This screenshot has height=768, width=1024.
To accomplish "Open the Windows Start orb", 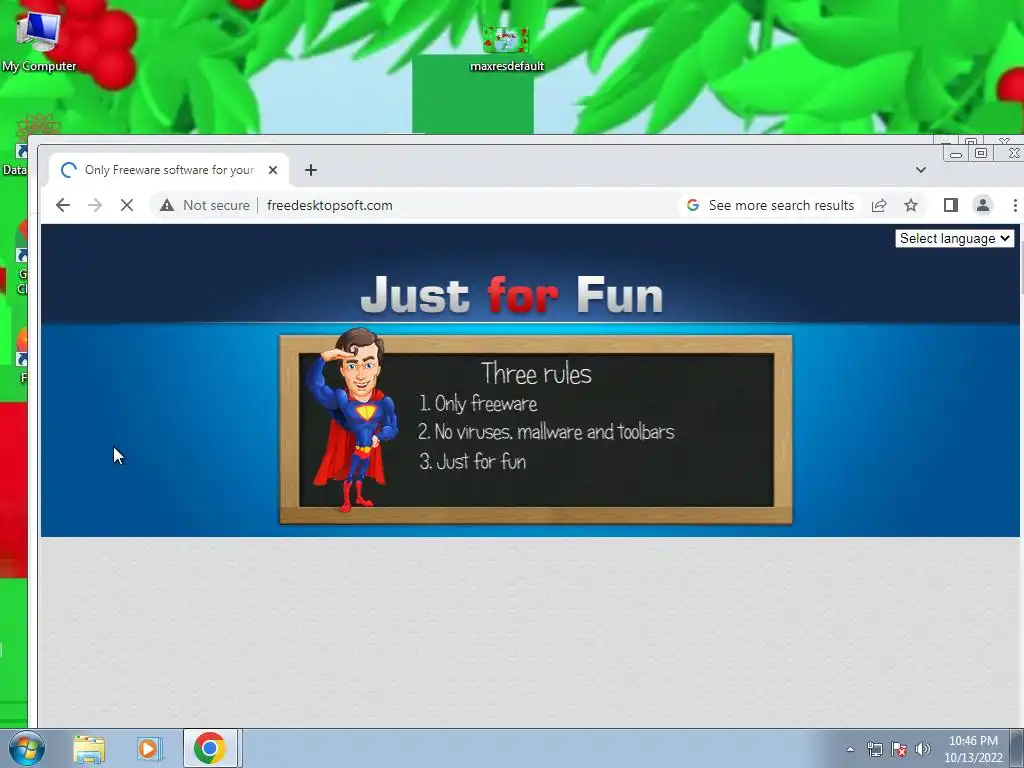I will (x=26, y=748).
